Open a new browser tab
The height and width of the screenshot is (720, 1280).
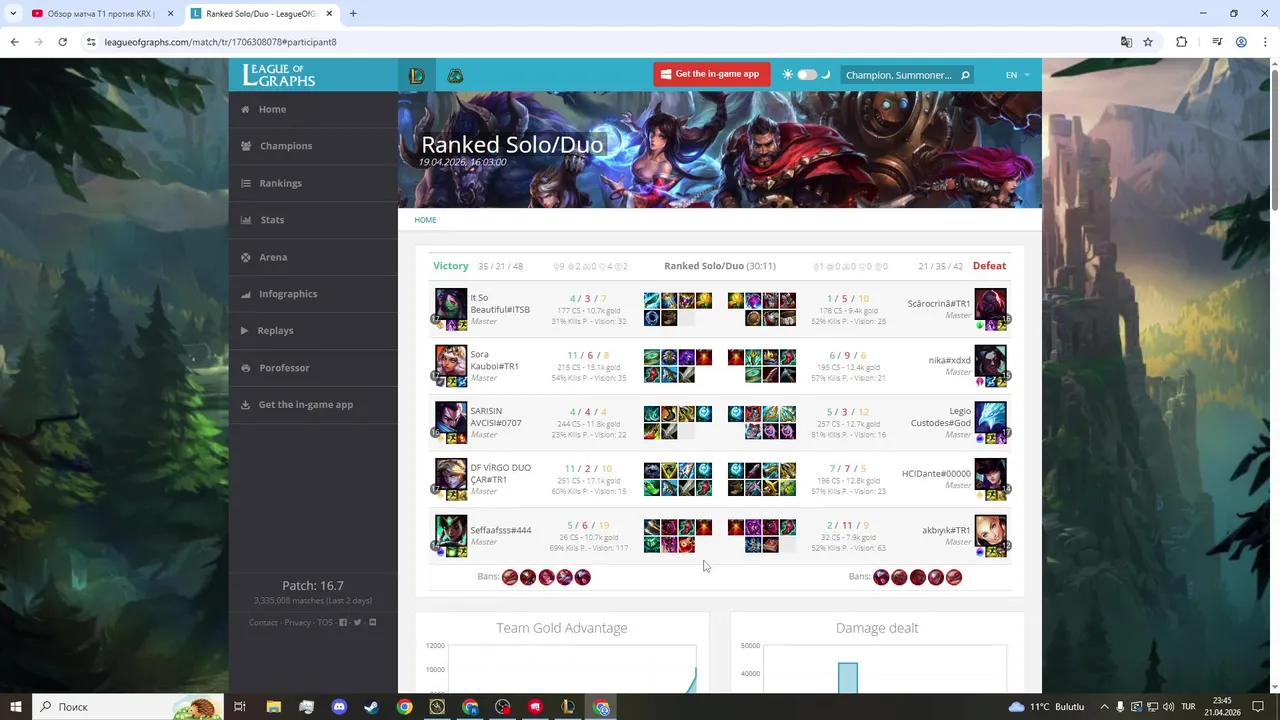[x=353, y=14]
